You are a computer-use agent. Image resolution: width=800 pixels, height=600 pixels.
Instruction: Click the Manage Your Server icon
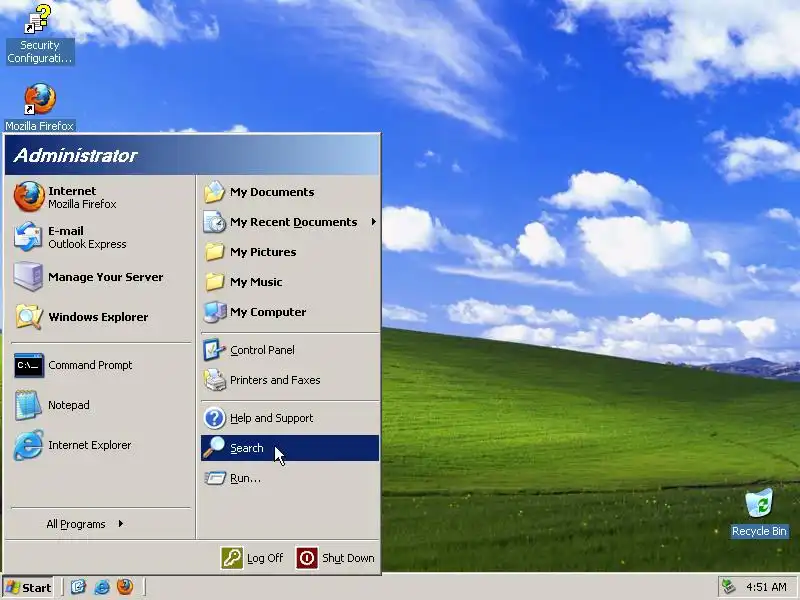click(28, 277)
